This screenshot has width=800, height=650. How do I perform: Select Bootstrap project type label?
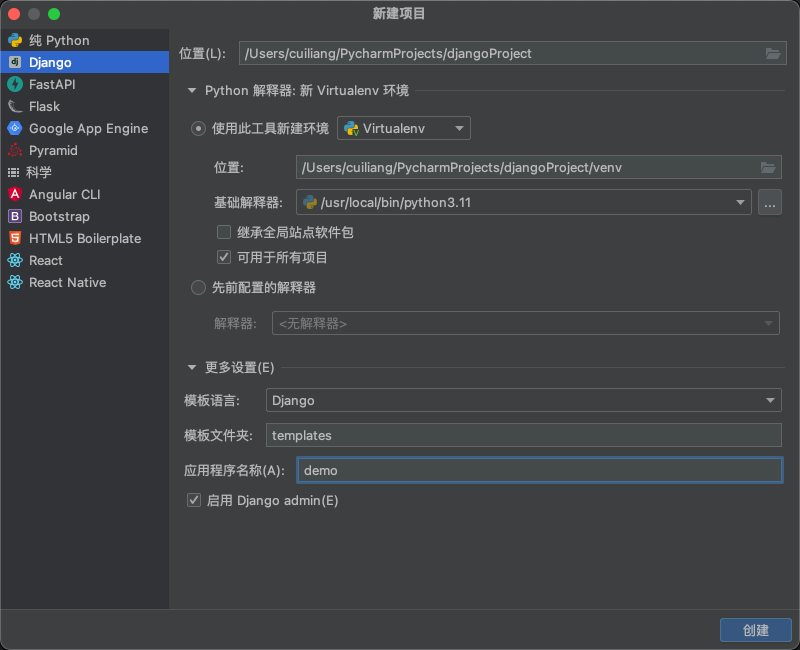click(x=59, y=216)
